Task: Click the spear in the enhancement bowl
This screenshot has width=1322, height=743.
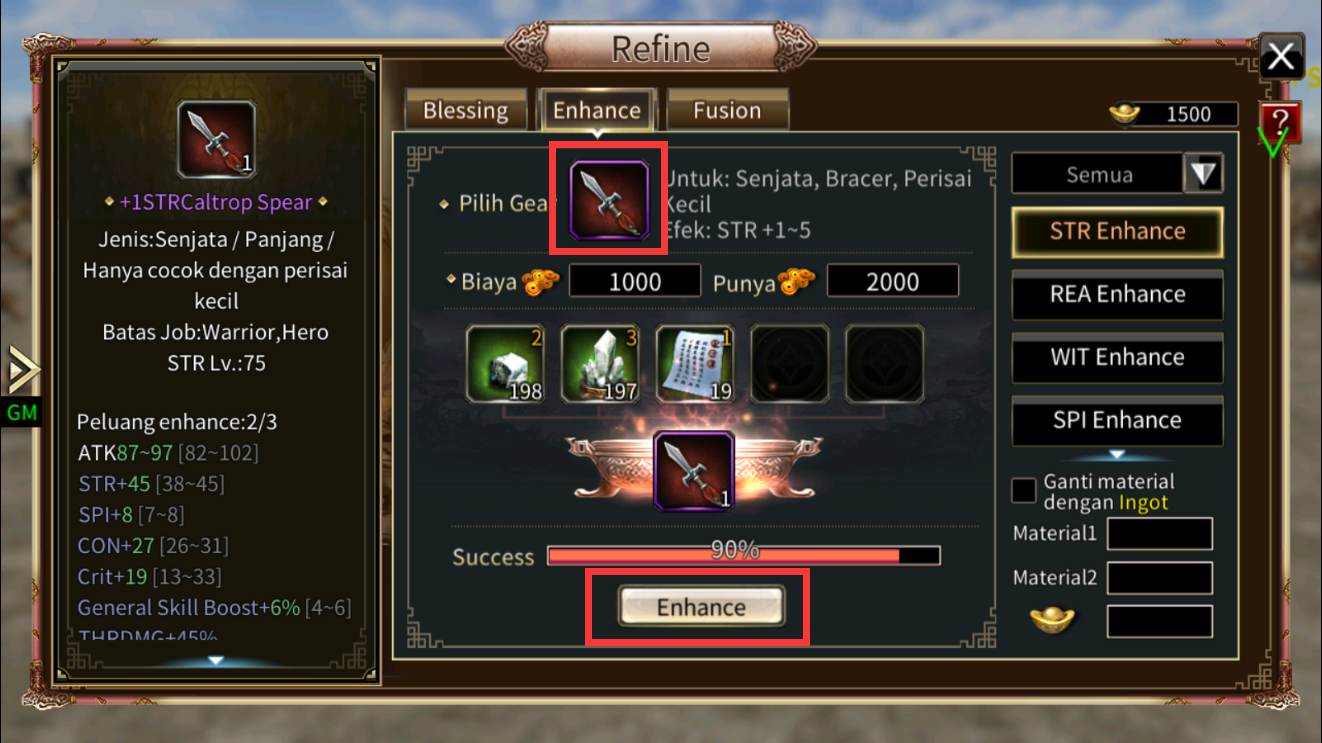Action: [x=693, y=471]
